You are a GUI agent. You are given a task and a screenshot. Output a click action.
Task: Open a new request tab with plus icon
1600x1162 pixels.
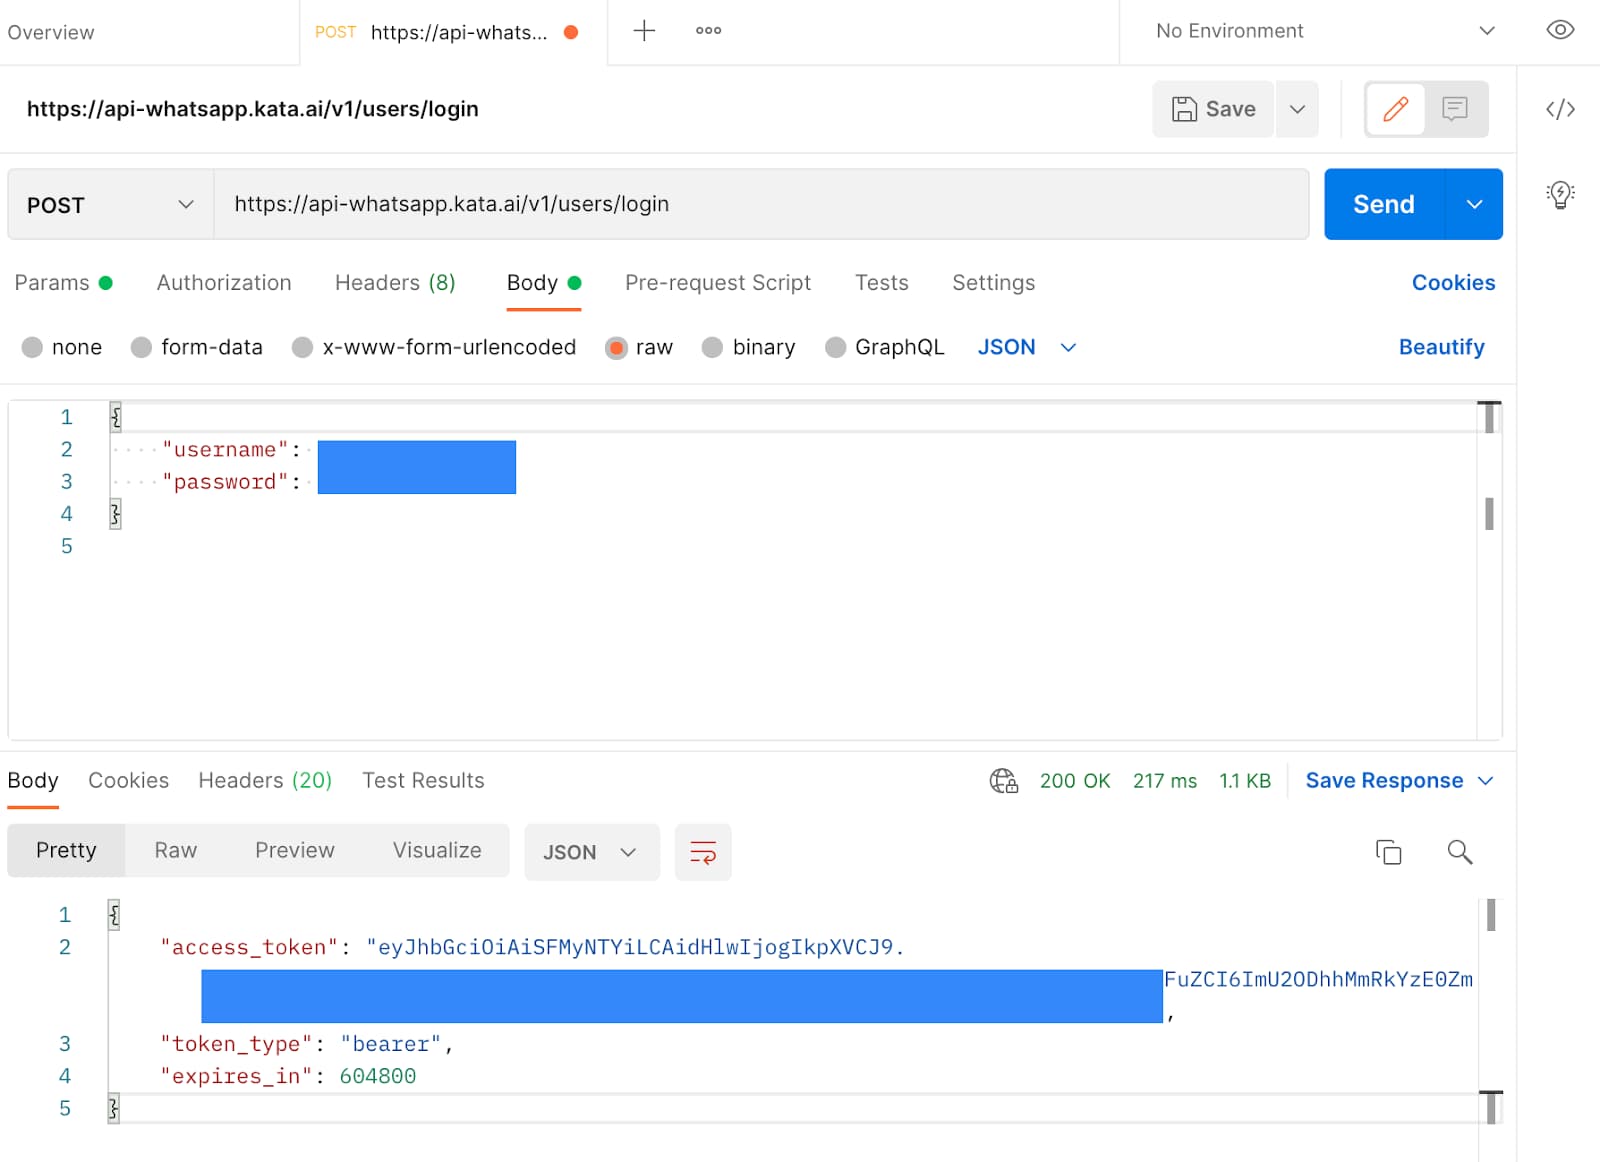644,31
